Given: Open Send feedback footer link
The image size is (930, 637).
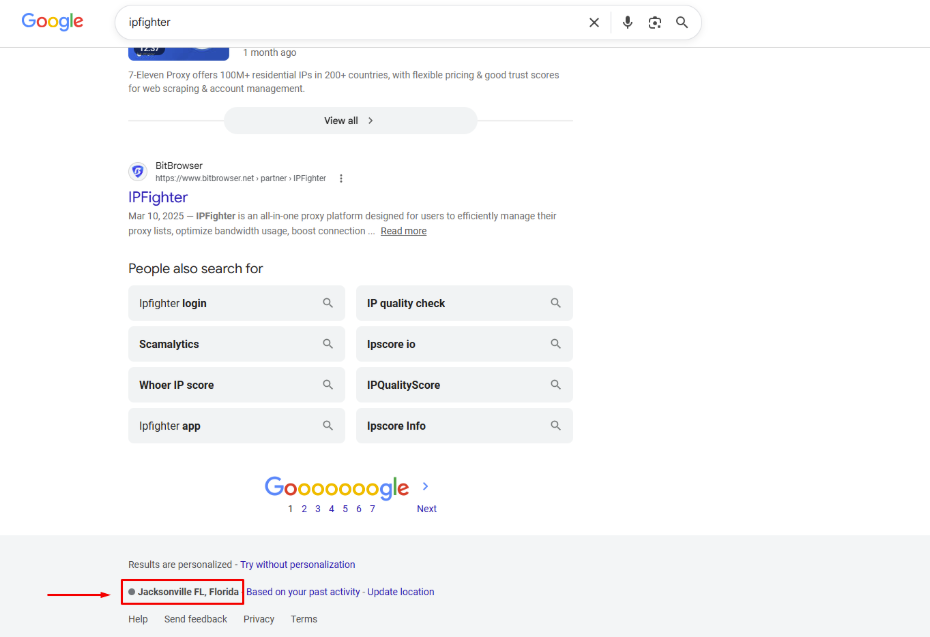Looking at the screenshot, I should click(x=196, y=619).
